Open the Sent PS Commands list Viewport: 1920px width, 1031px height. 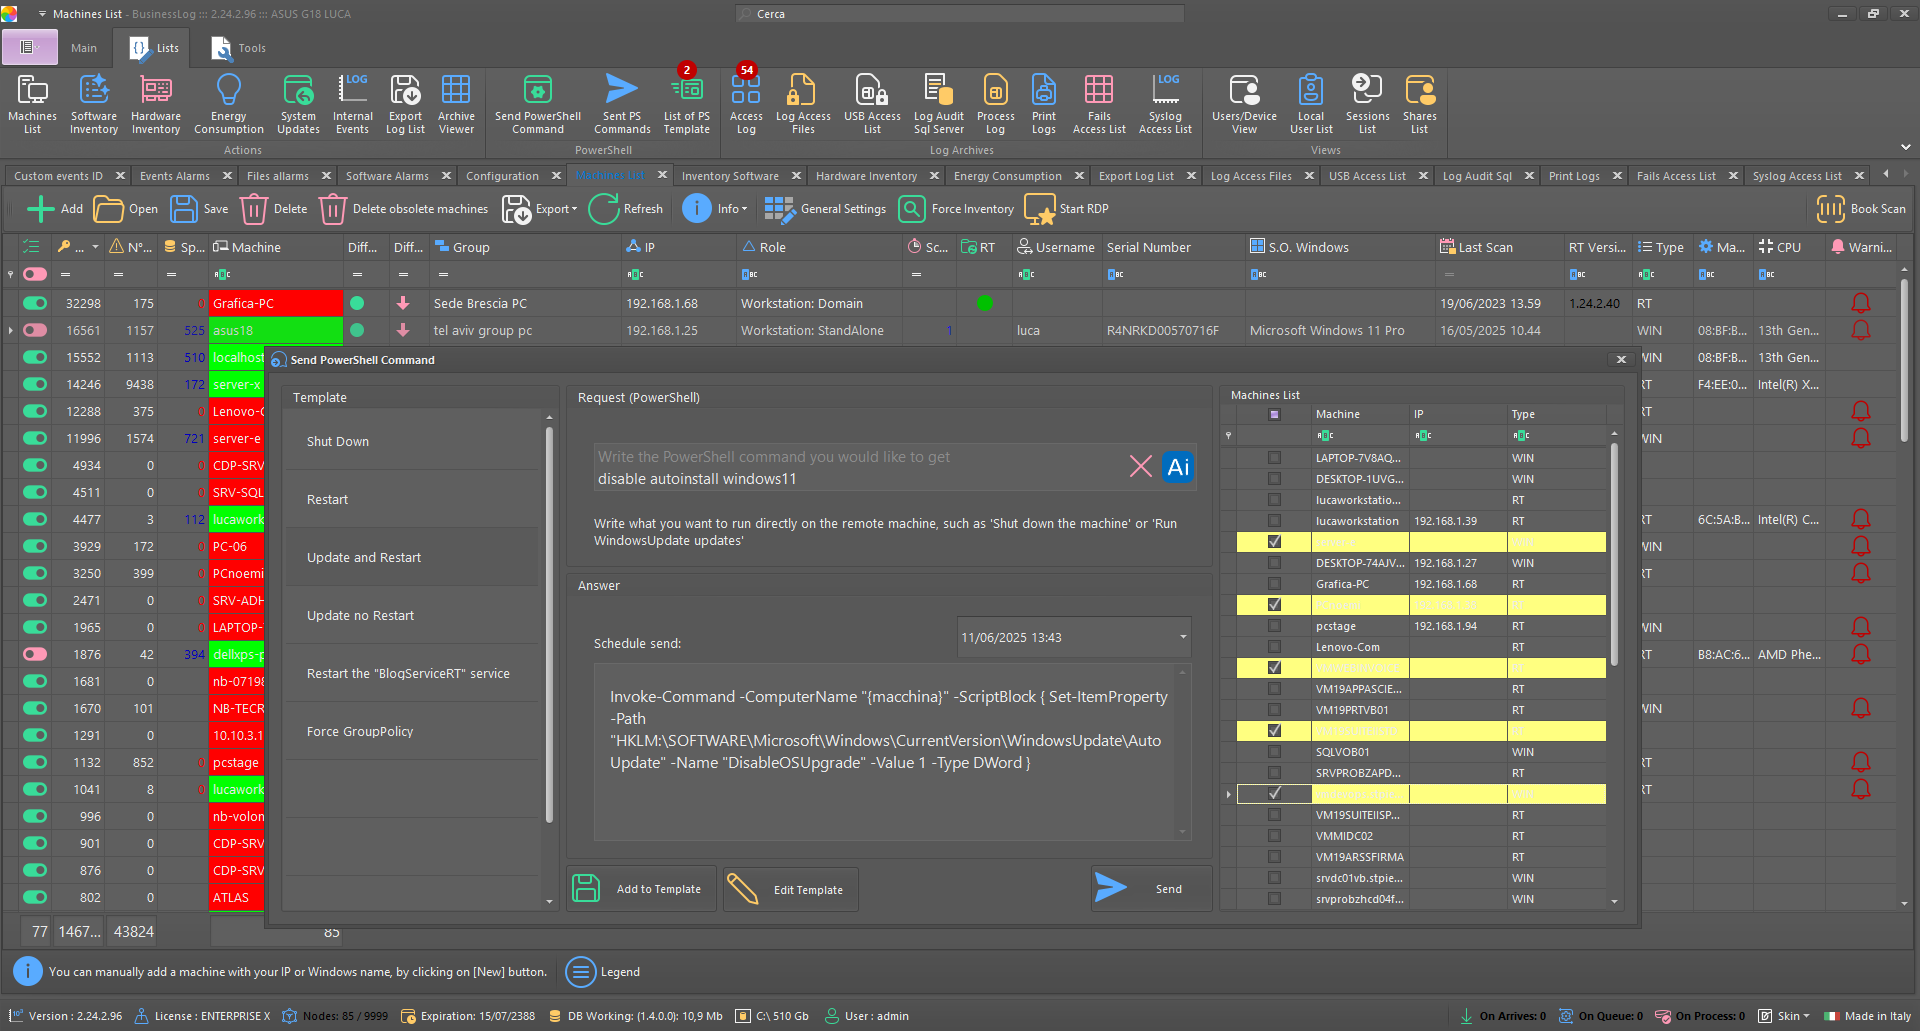[x=621, y=103]
